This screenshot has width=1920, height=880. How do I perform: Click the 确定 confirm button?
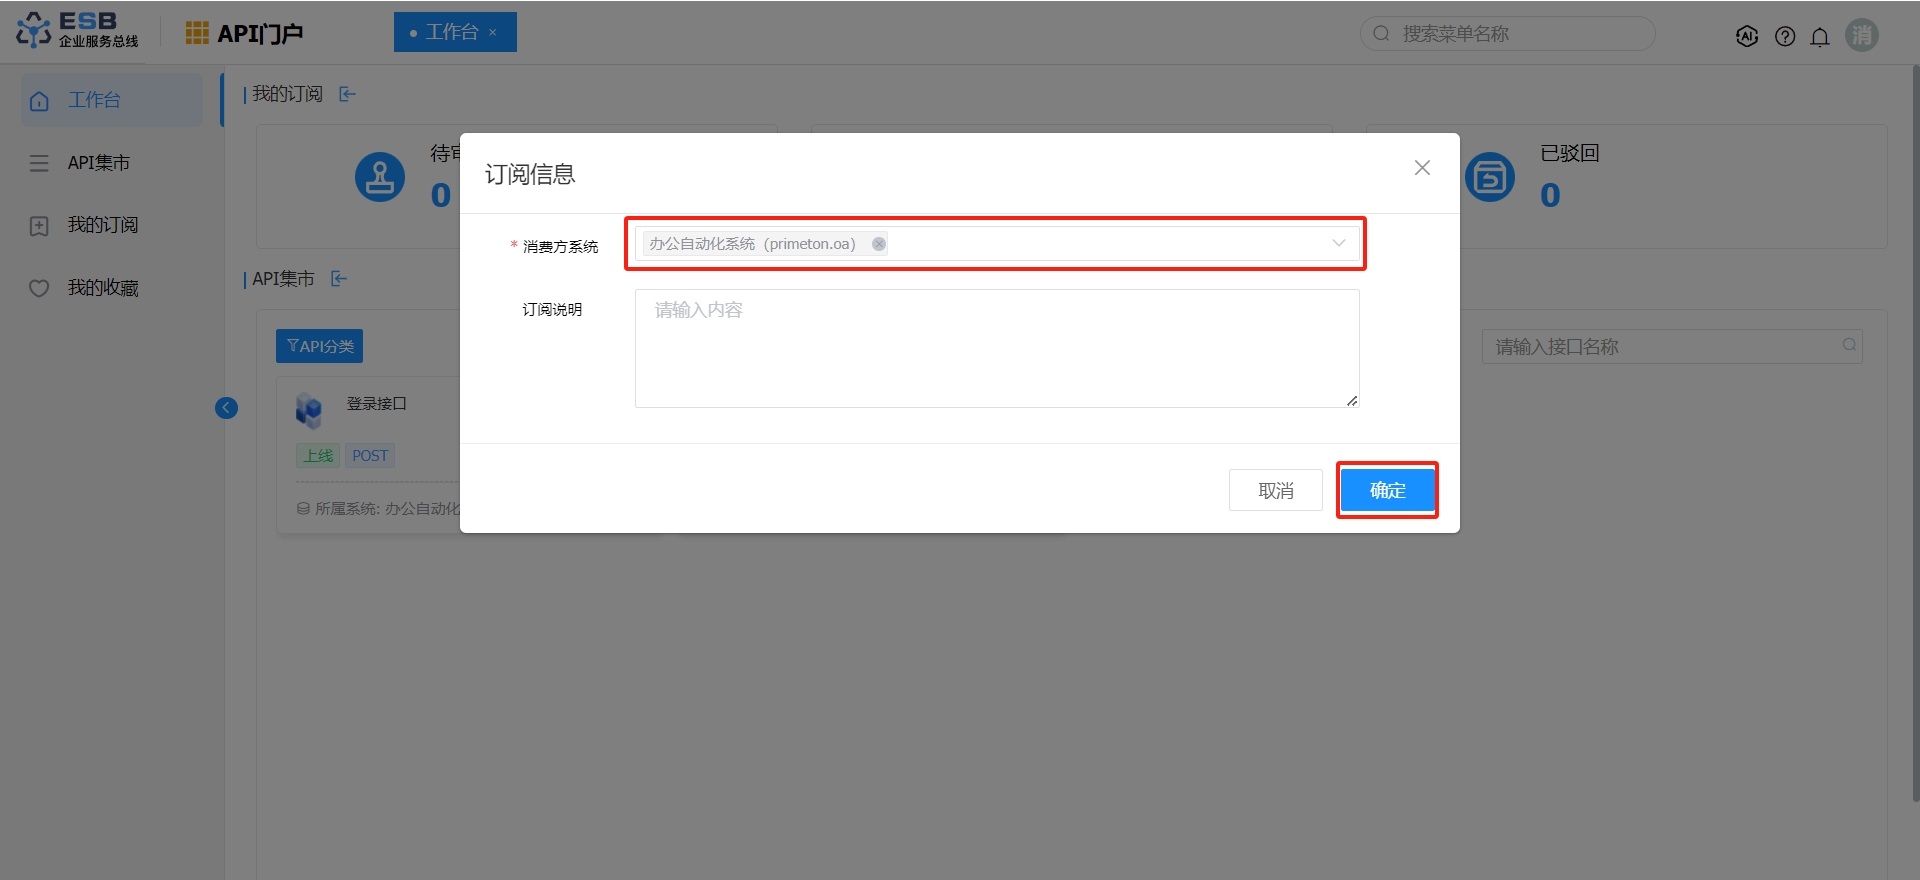1387,490
